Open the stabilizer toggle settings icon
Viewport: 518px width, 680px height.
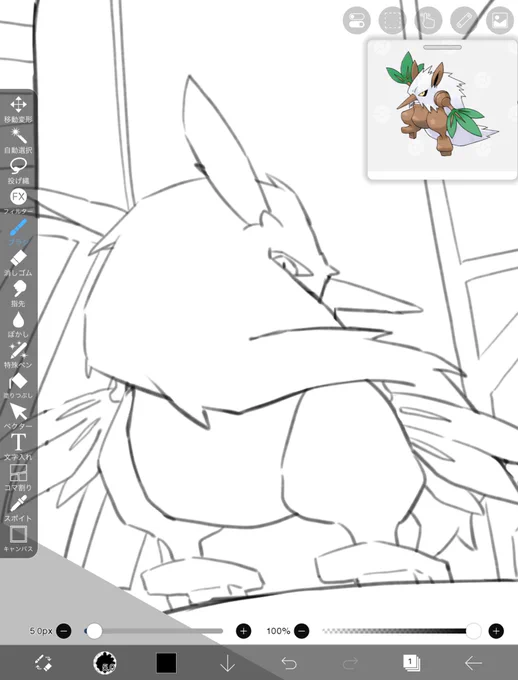357,20
